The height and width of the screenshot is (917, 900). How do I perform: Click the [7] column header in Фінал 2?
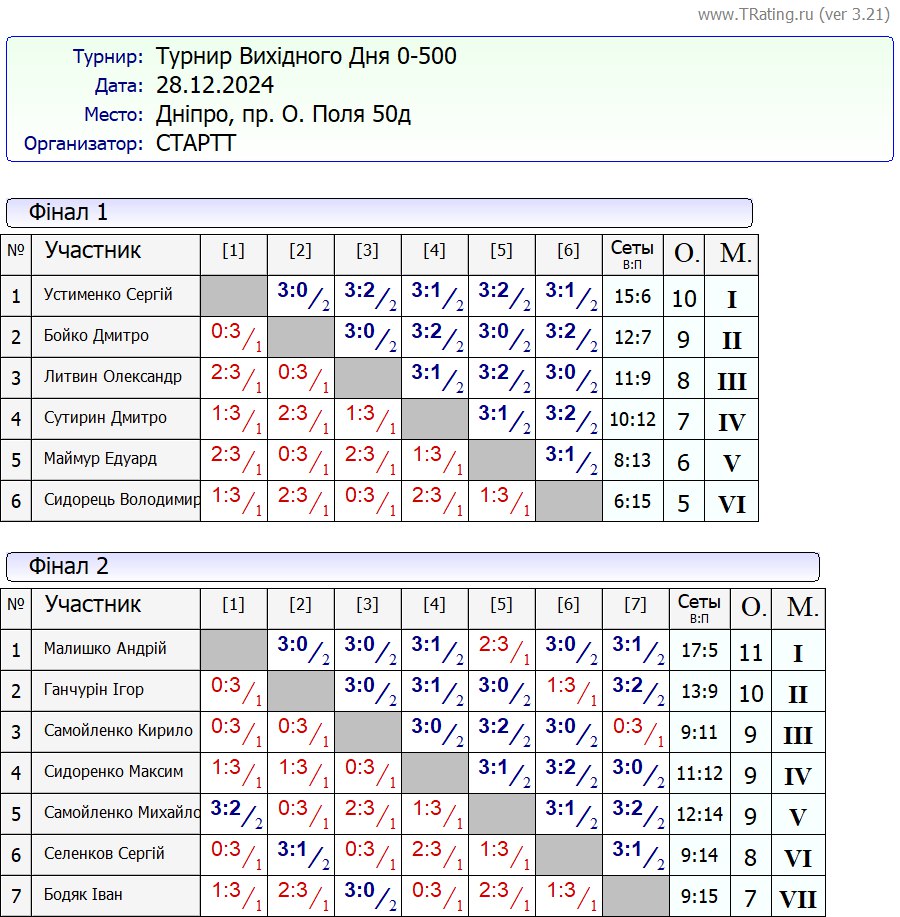pos(635,605)
